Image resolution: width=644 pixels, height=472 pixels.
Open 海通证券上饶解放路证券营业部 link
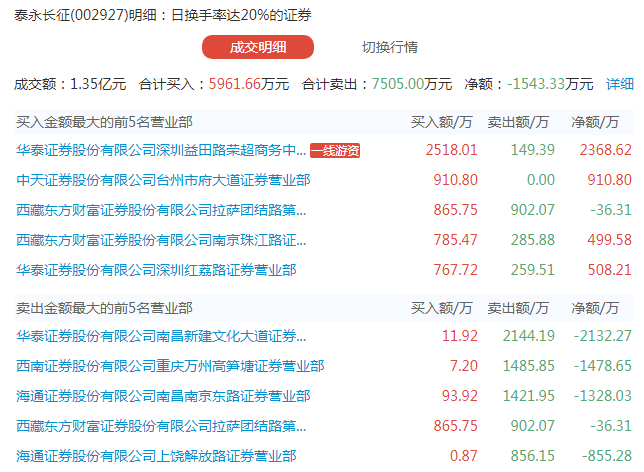point(156,456)
